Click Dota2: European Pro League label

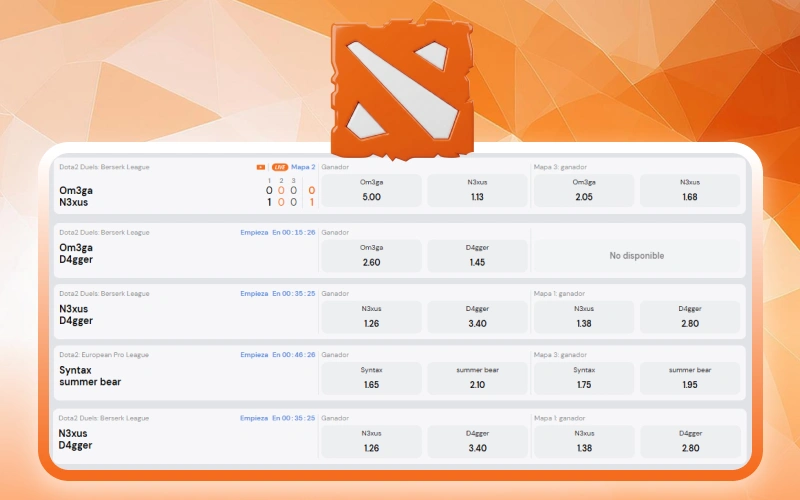coord(104,355)
